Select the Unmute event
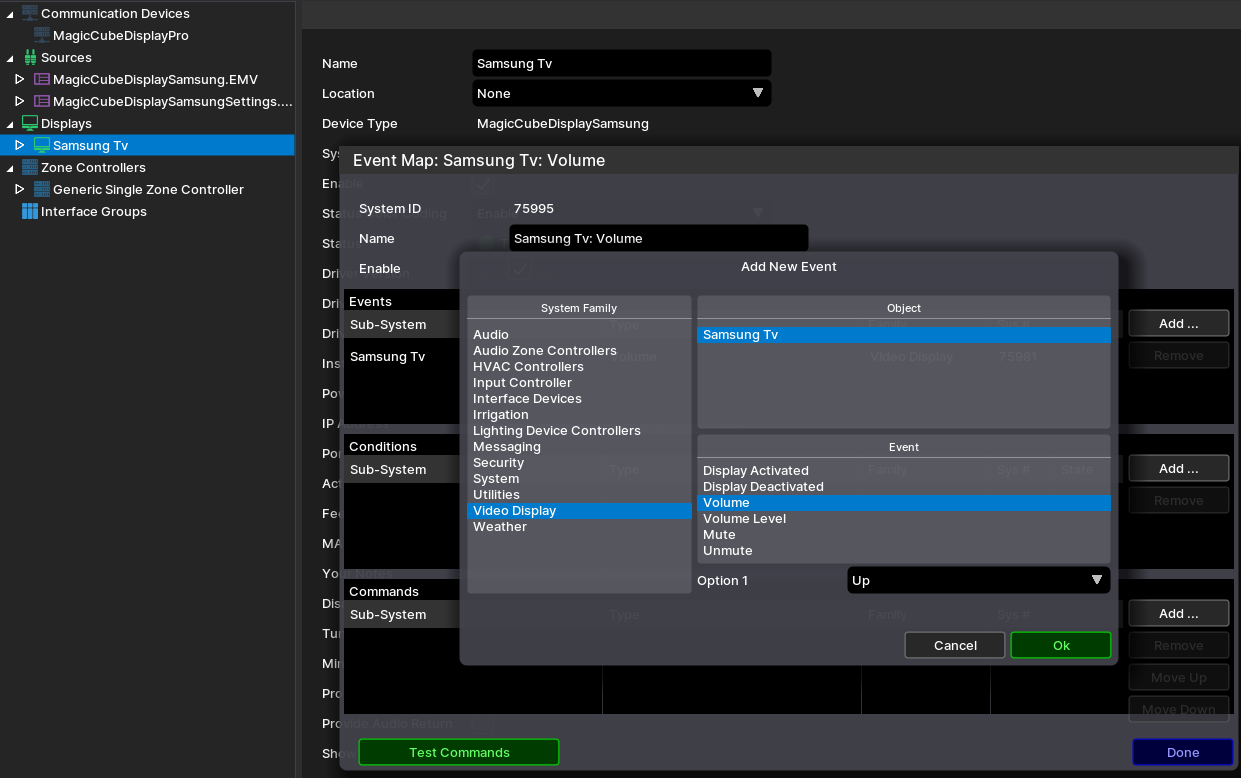 pyautogui.click(x=904, y=551)
